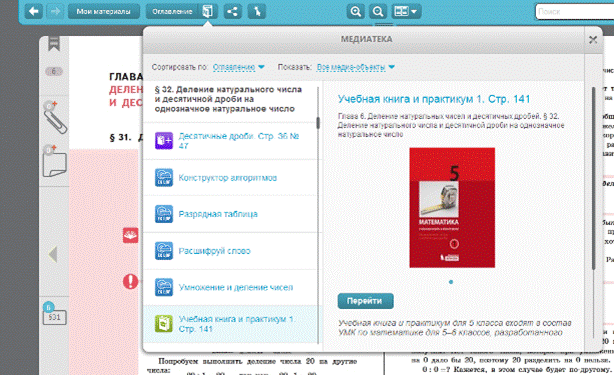
Task: Click the media list scrollbar thumb
Action: click(318, 123)
